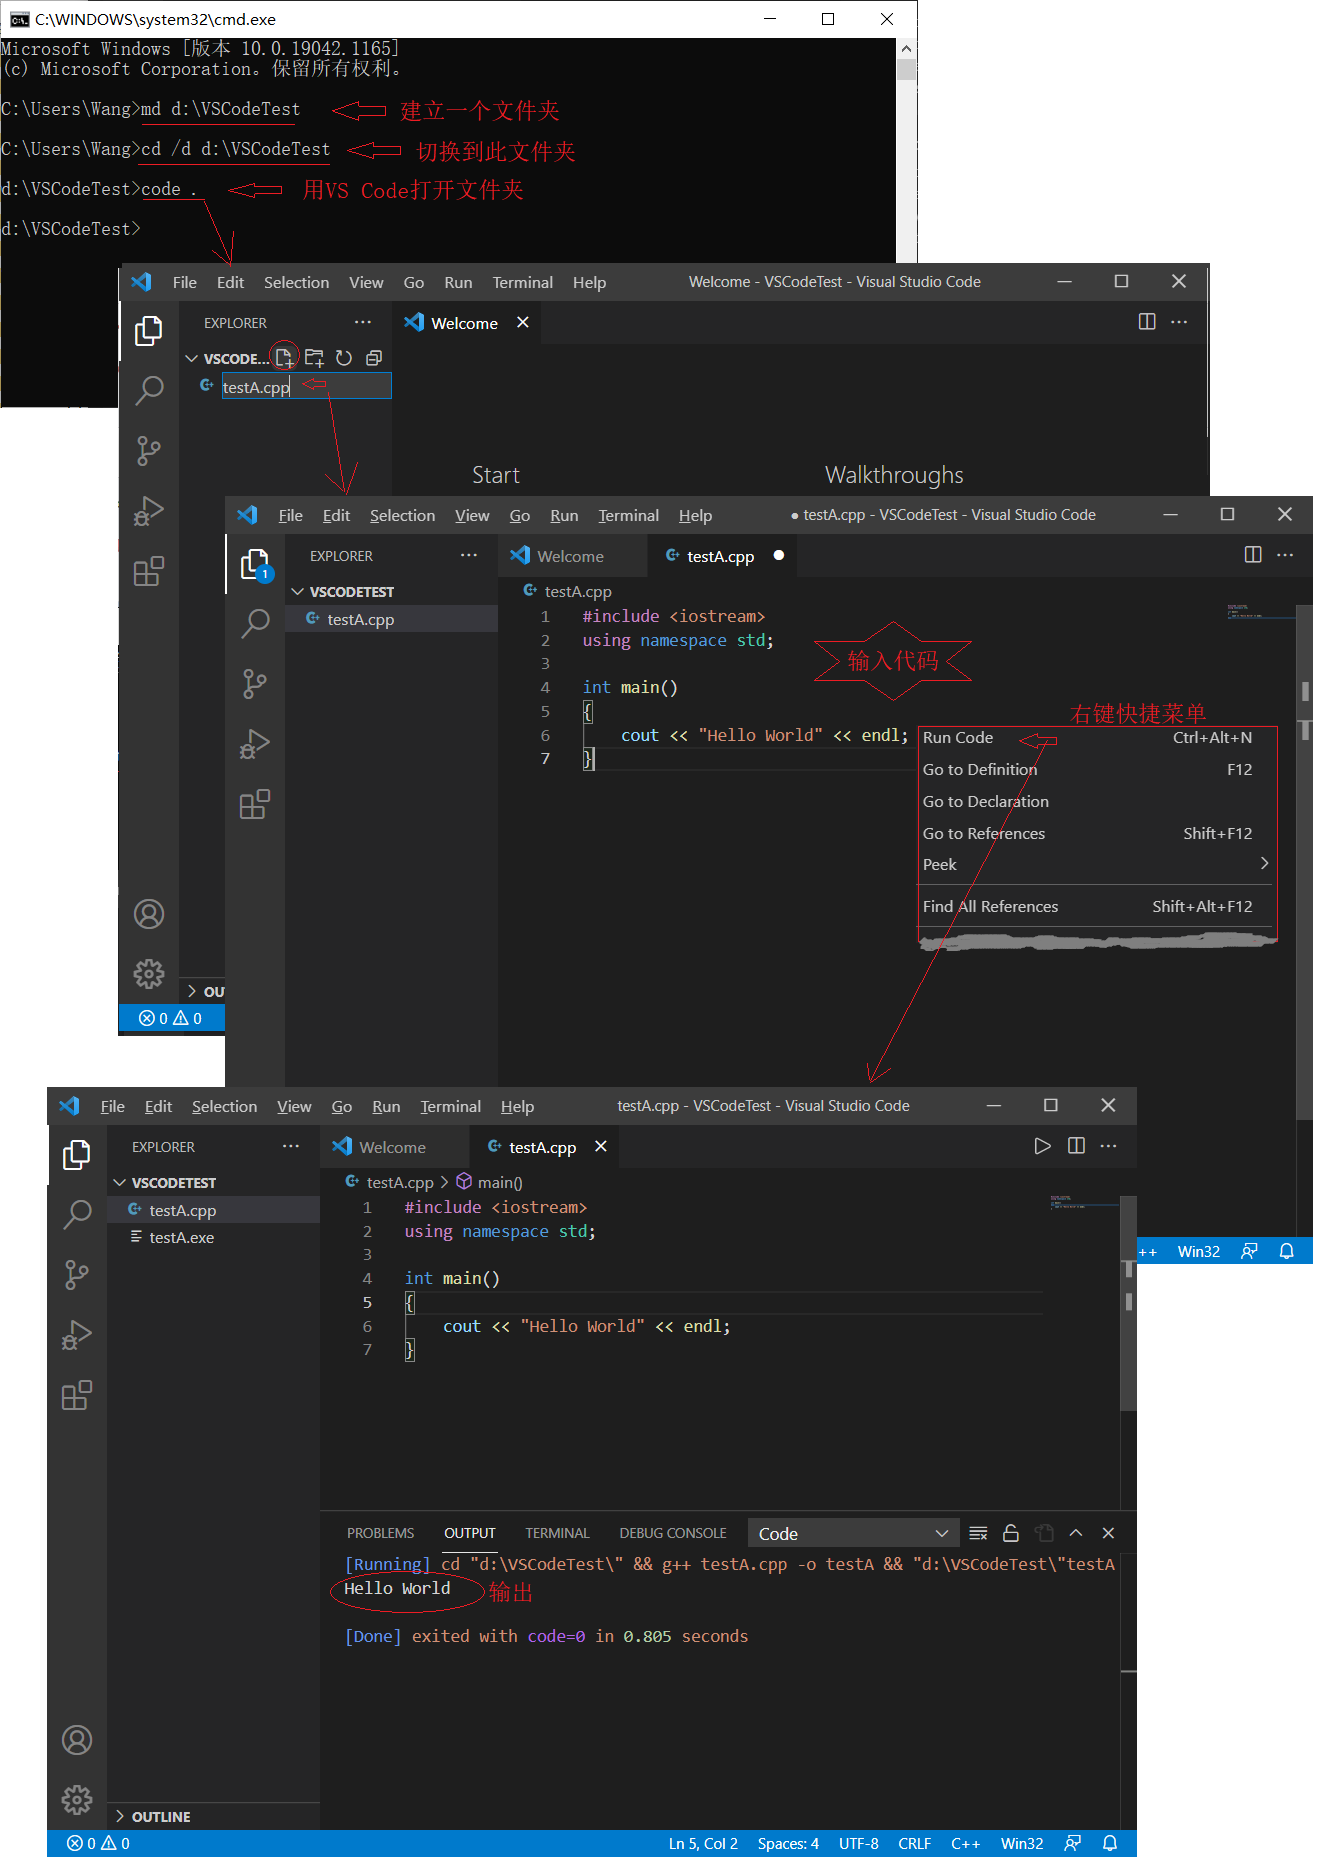
Task: Switch to the TERMINAL panel tab
Action: coord(557,1533)
